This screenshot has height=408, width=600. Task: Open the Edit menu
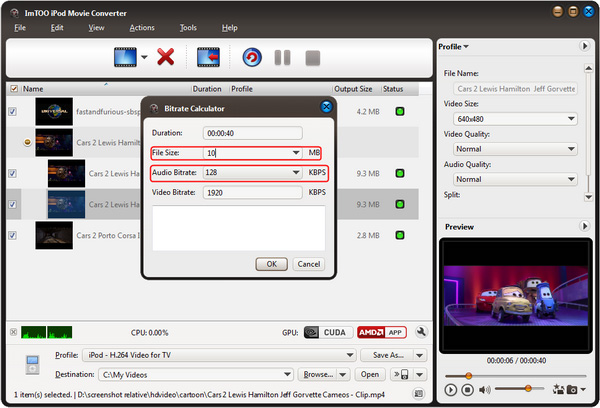(57, 28)
